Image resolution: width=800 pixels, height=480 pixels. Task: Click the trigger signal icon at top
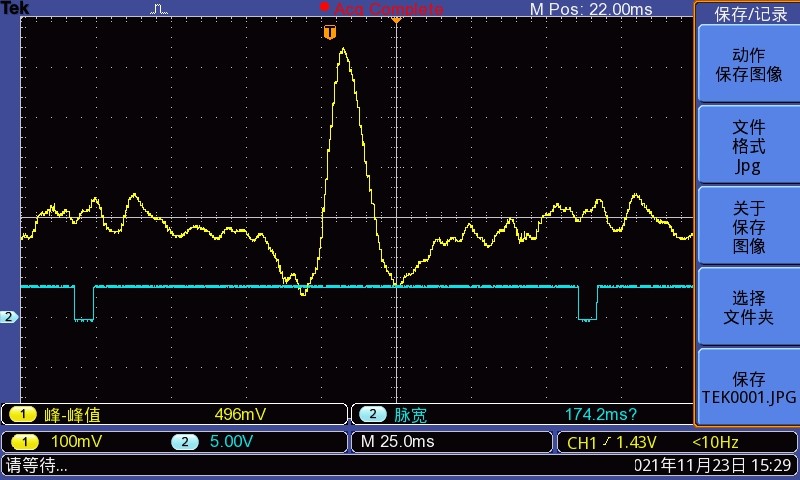click(x=159, y=9)
